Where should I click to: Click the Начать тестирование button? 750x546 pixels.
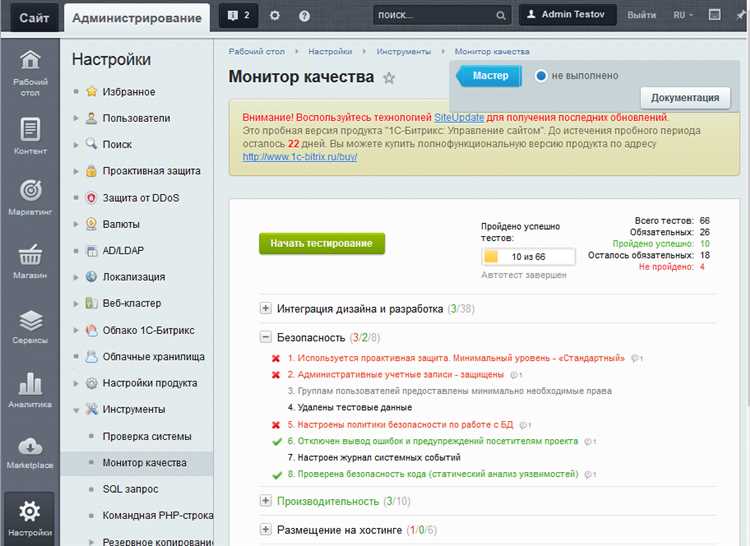click(321, 243)
